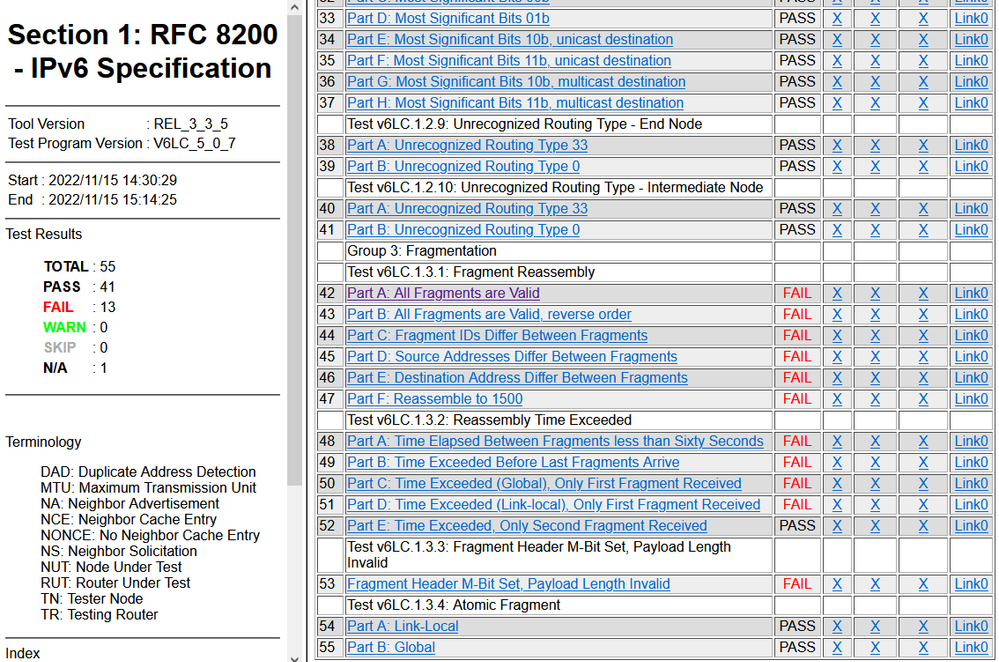Select 'DAD: Duplicate Address Detection' terminology entry
Screen dimensions: 999x662
click(148, 472)
